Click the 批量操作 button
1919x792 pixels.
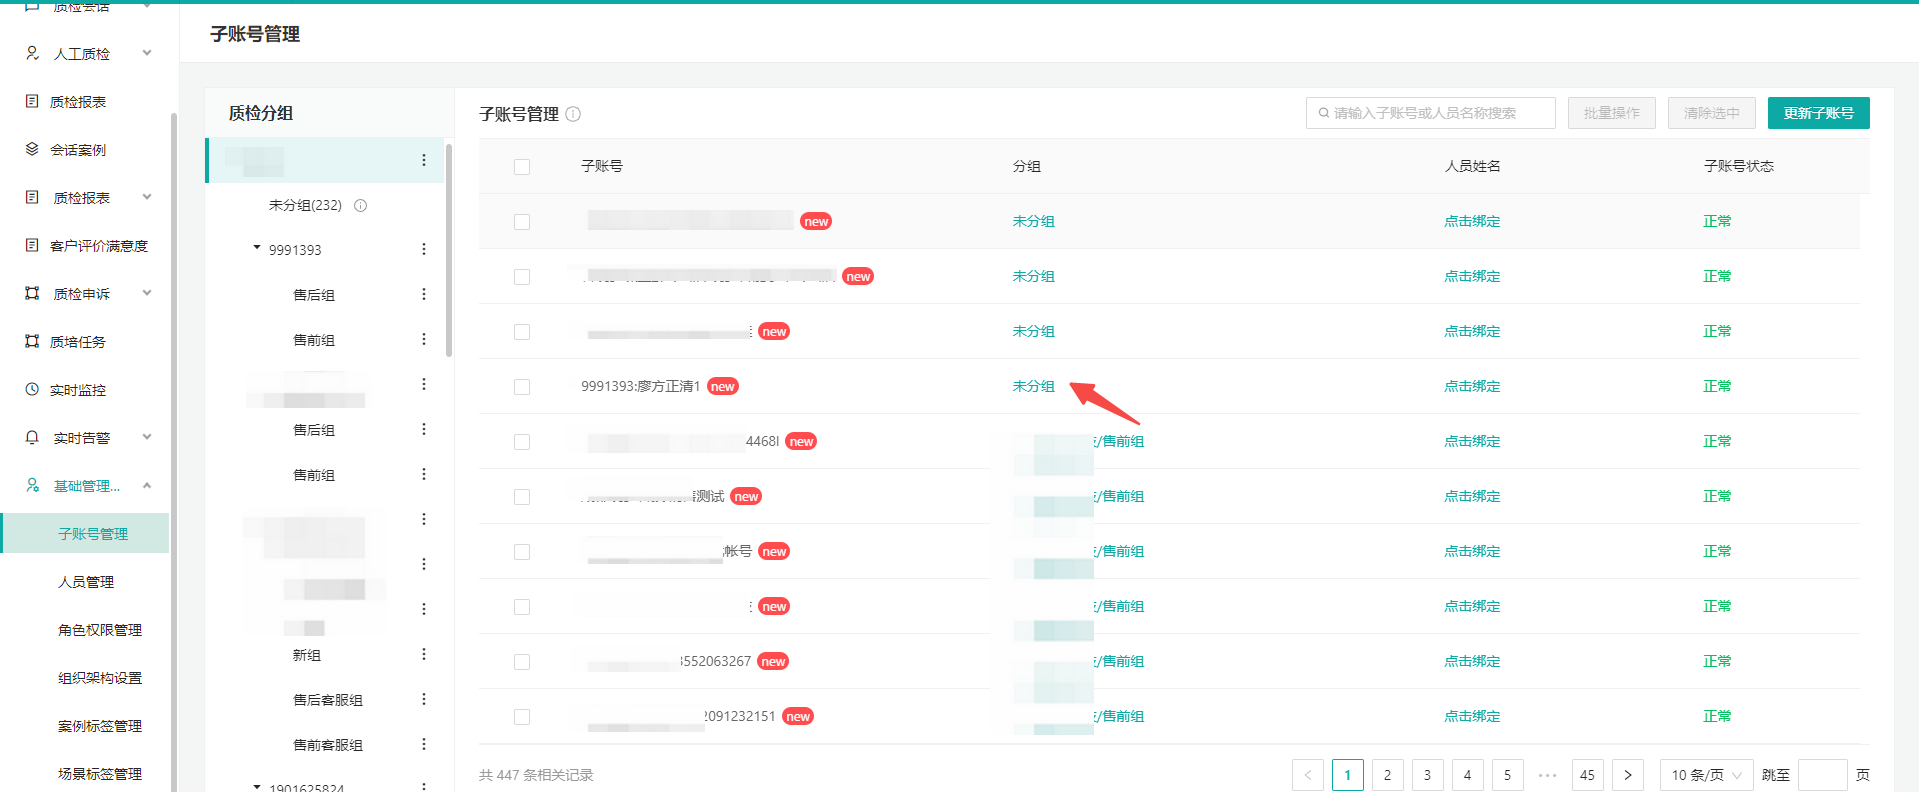1611,113
